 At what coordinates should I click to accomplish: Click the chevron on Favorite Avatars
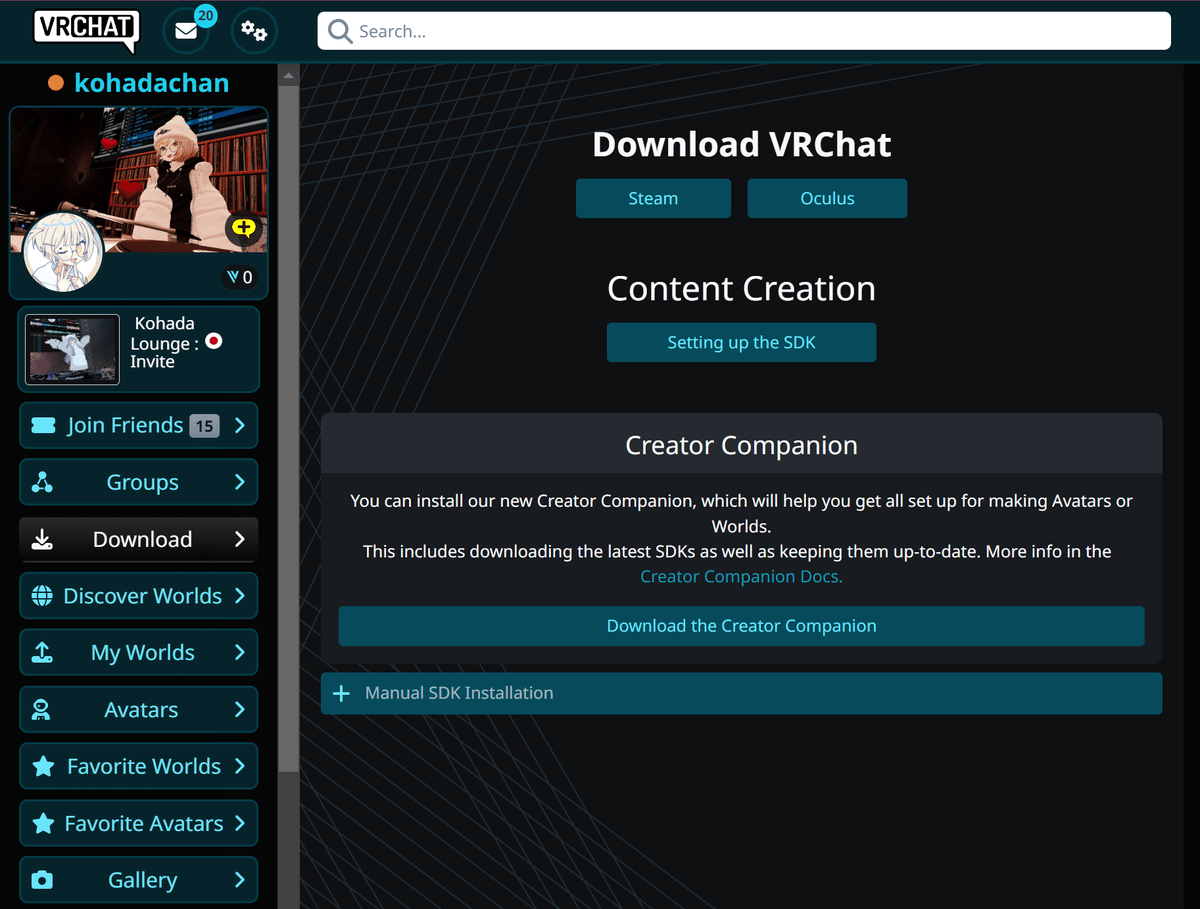pos(239,823)
